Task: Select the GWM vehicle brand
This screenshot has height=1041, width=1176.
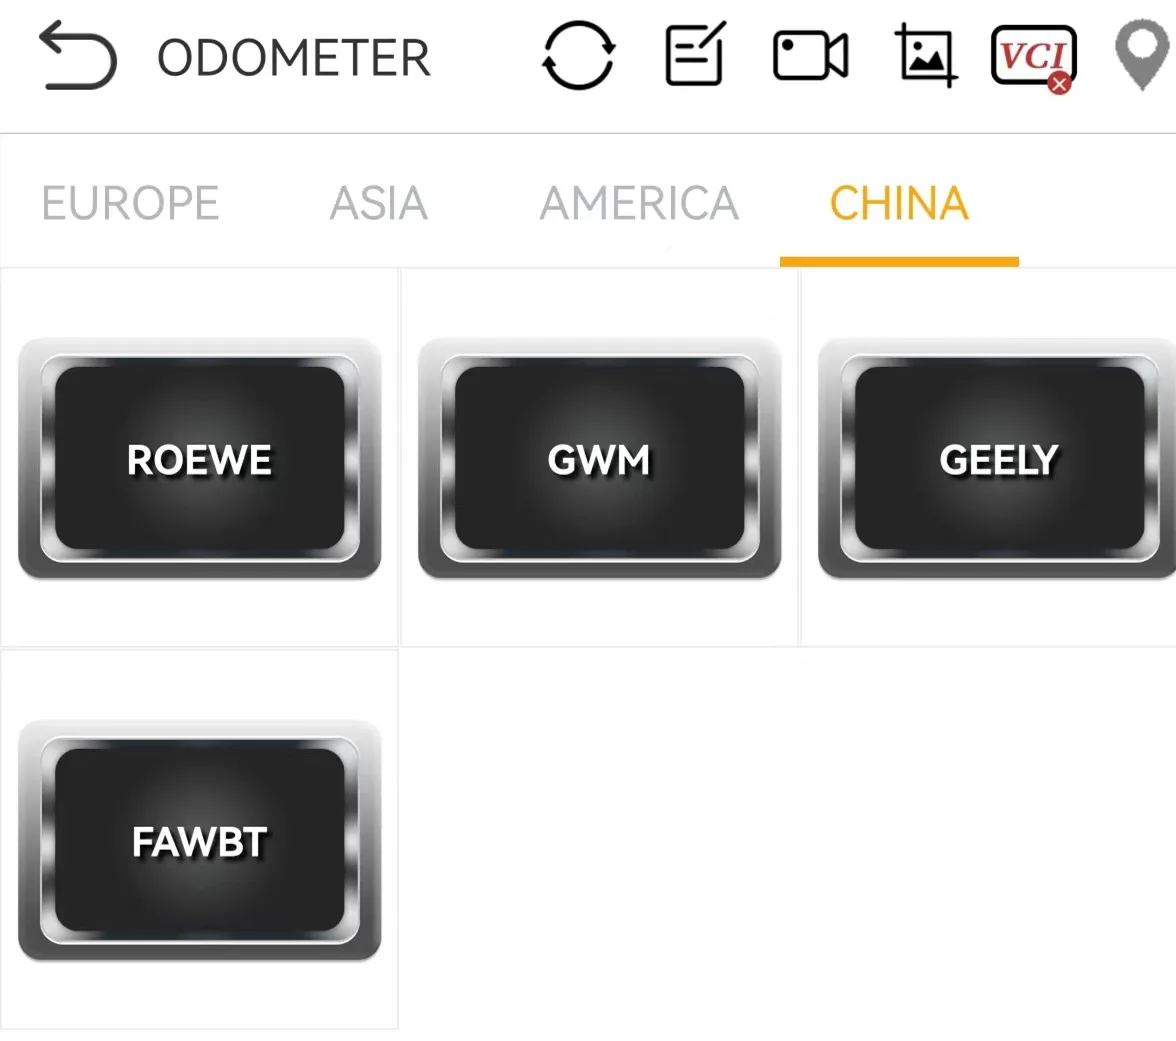Action: (x=599, y=458)
